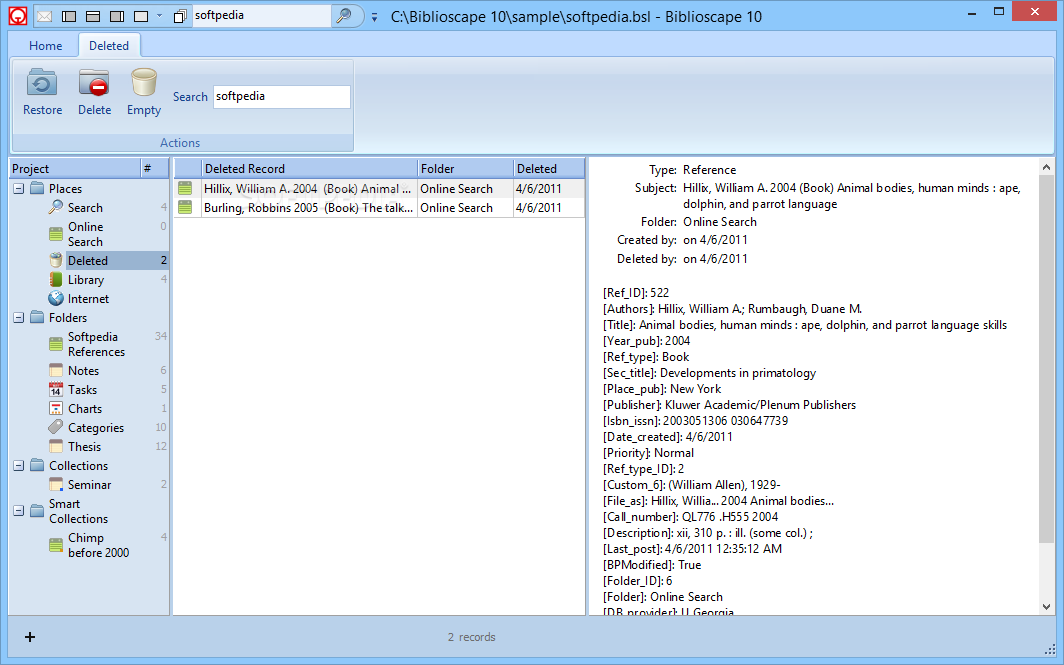Empty the deleted items bin
The width and height of the screenshot is (1064, 665).
click(x=144, y=83)
